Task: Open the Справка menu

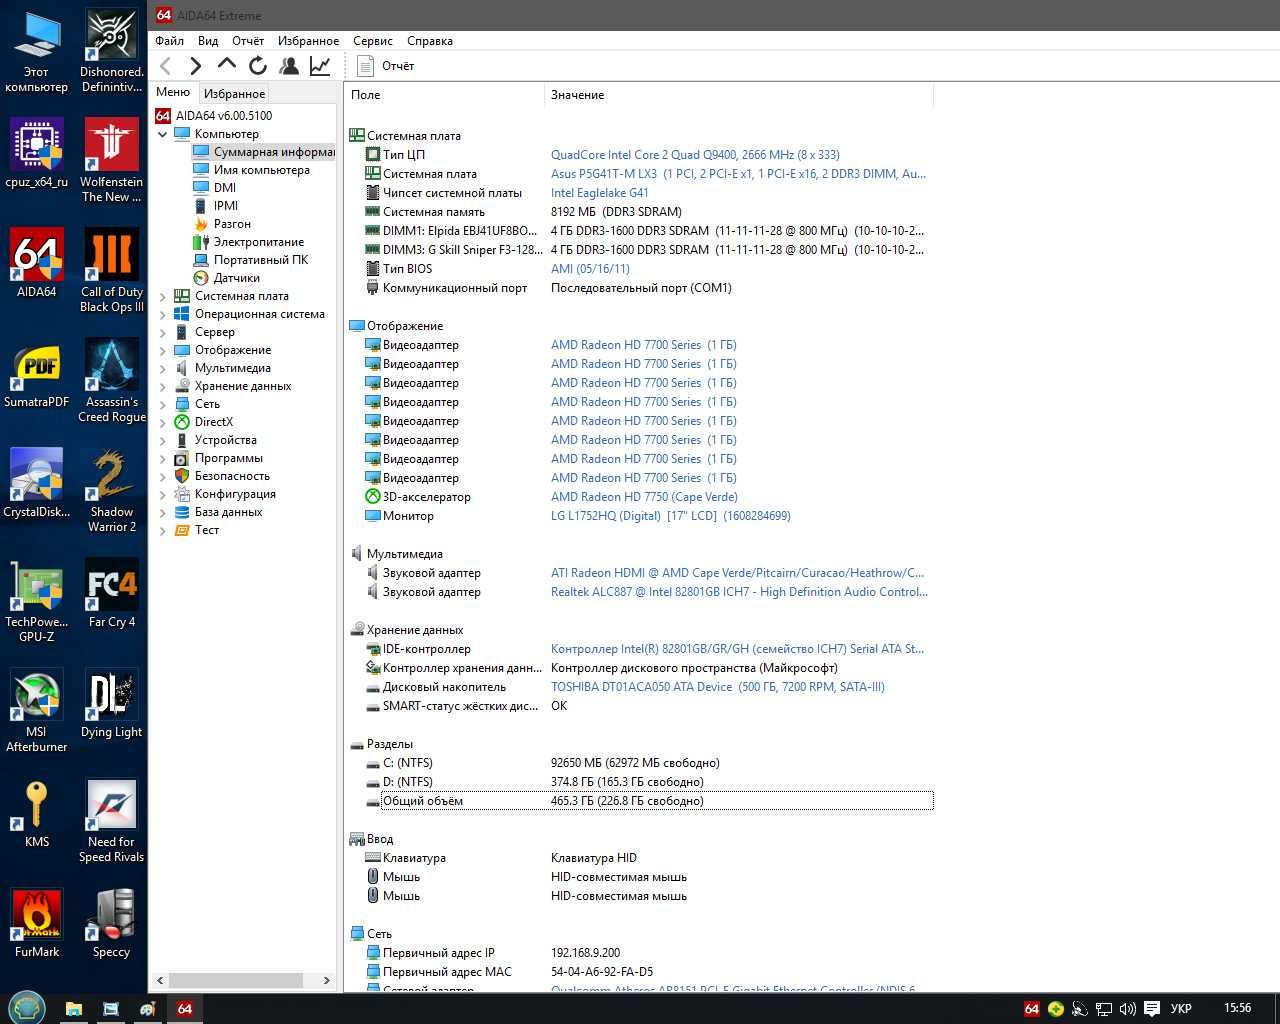Action: click(430, 41)
